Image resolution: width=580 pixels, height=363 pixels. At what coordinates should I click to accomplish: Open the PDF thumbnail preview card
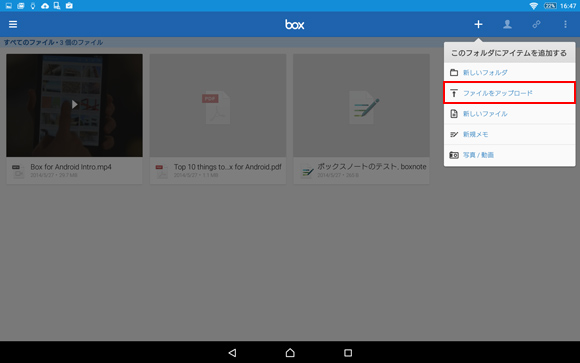[218, 105]
